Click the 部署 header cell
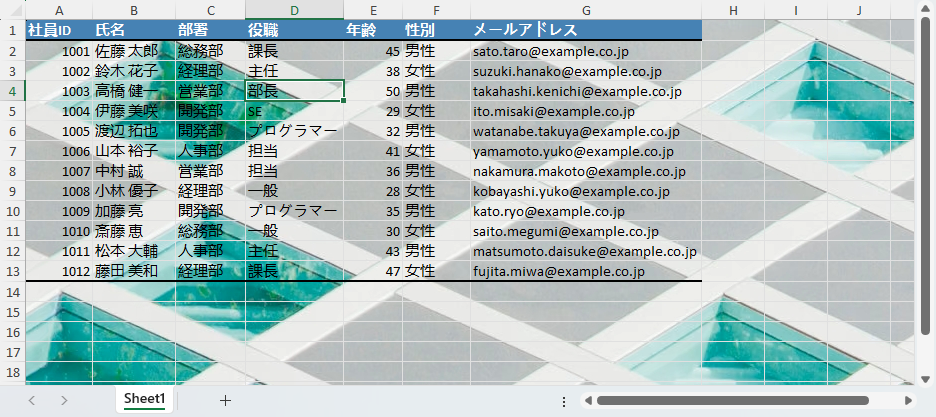 click(x=210, y=30)
